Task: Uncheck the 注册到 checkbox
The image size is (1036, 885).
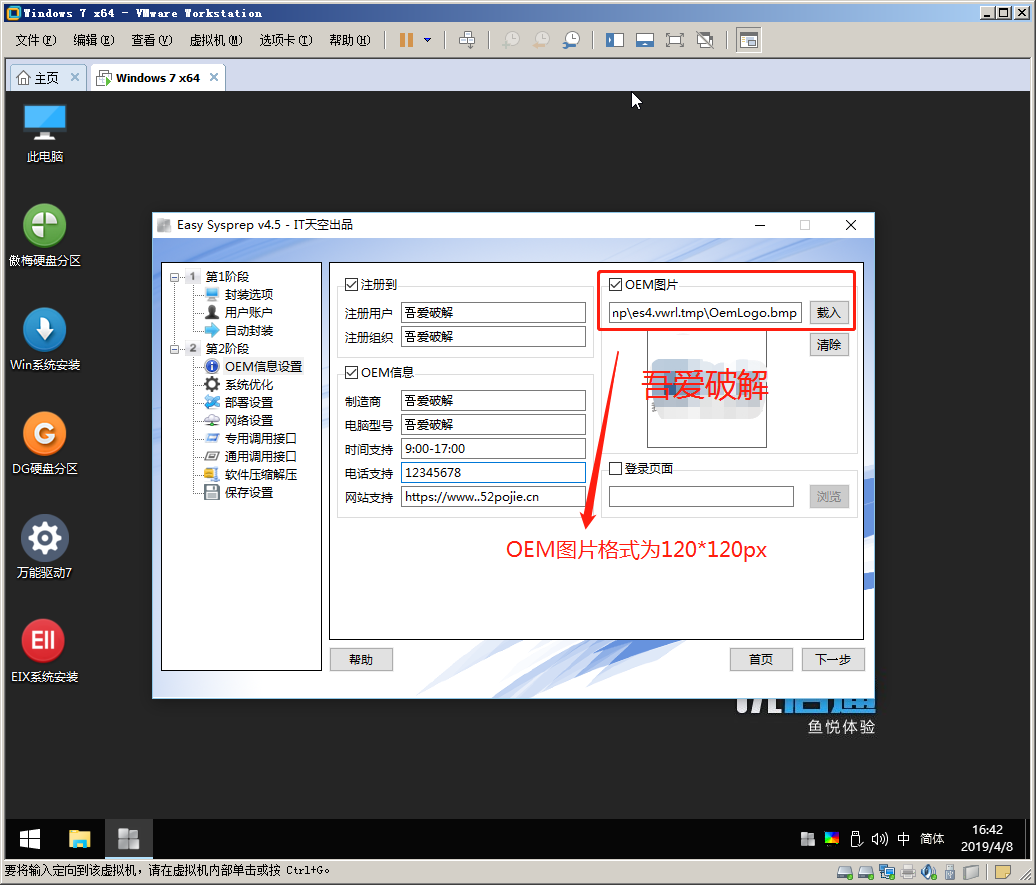Action: click(x=352, y=285)
